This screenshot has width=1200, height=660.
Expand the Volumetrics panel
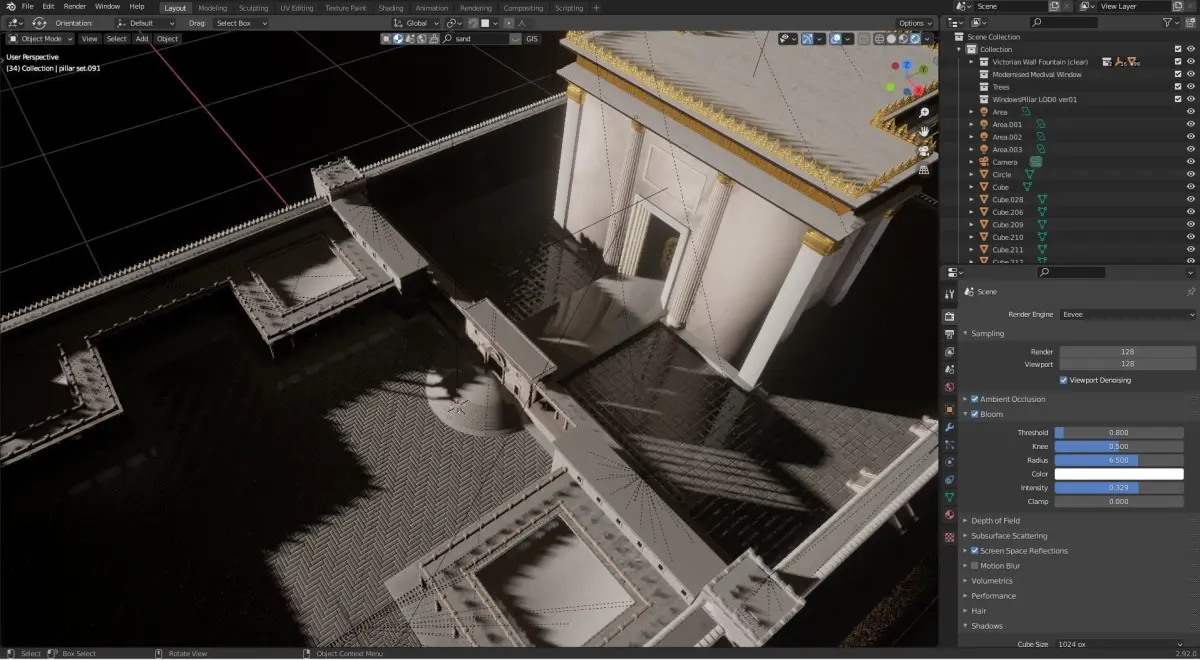click(991, 581)
